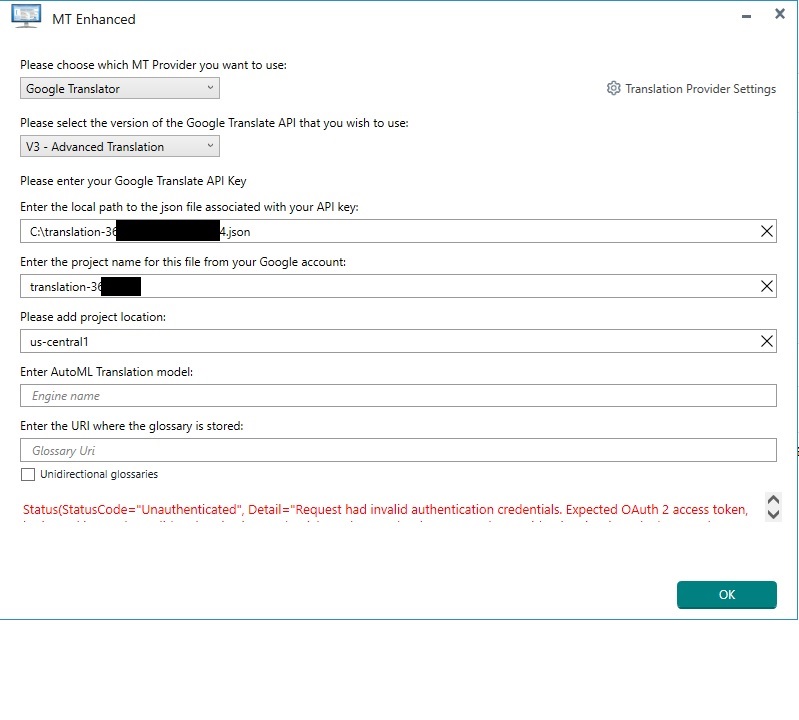Click the 'Please add project location:' label
Viewport: 799px width, 720px height.
(x=93, y=317)
